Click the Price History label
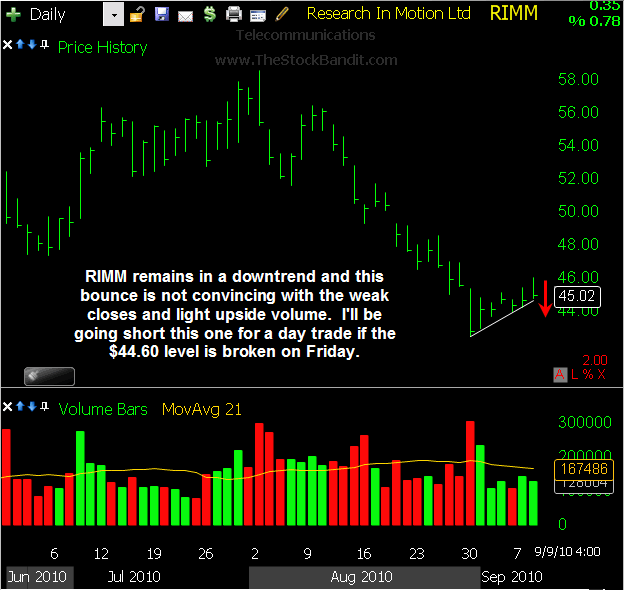This screenshot has height=590, width=624. pyautogui.click(x=102, y=47)
